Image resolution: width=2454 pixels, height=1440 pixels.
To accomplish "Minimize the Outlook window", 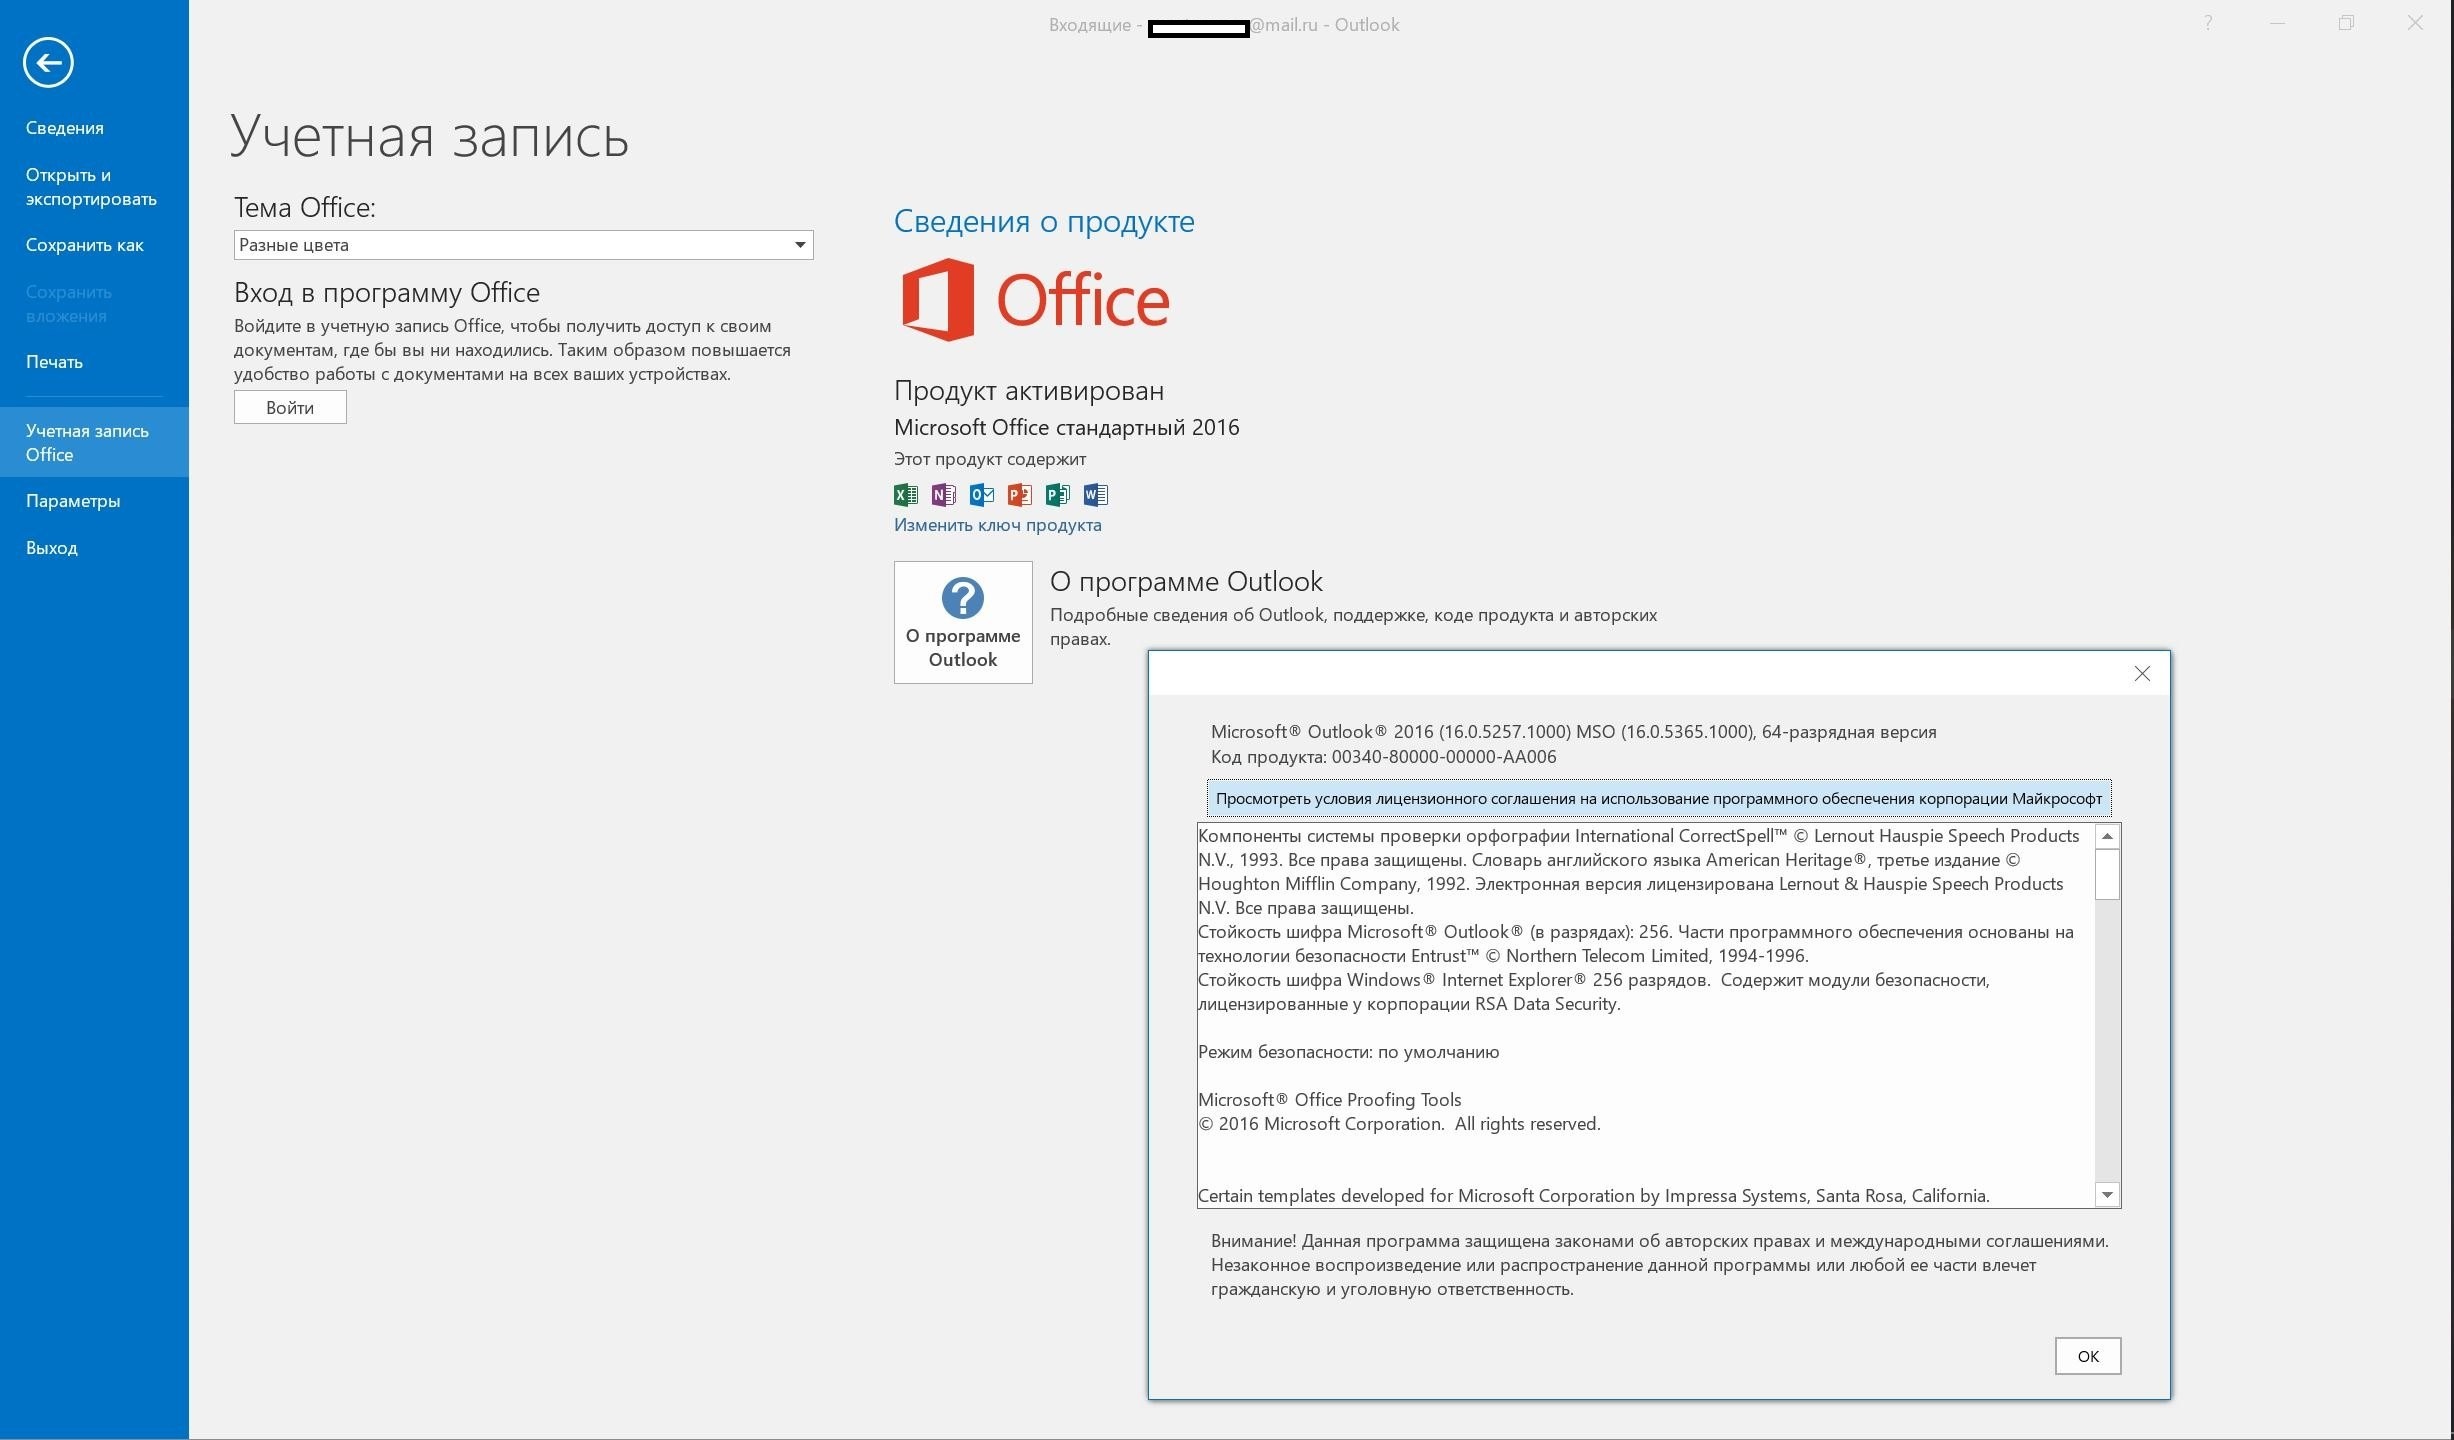I will (2277, 23).
